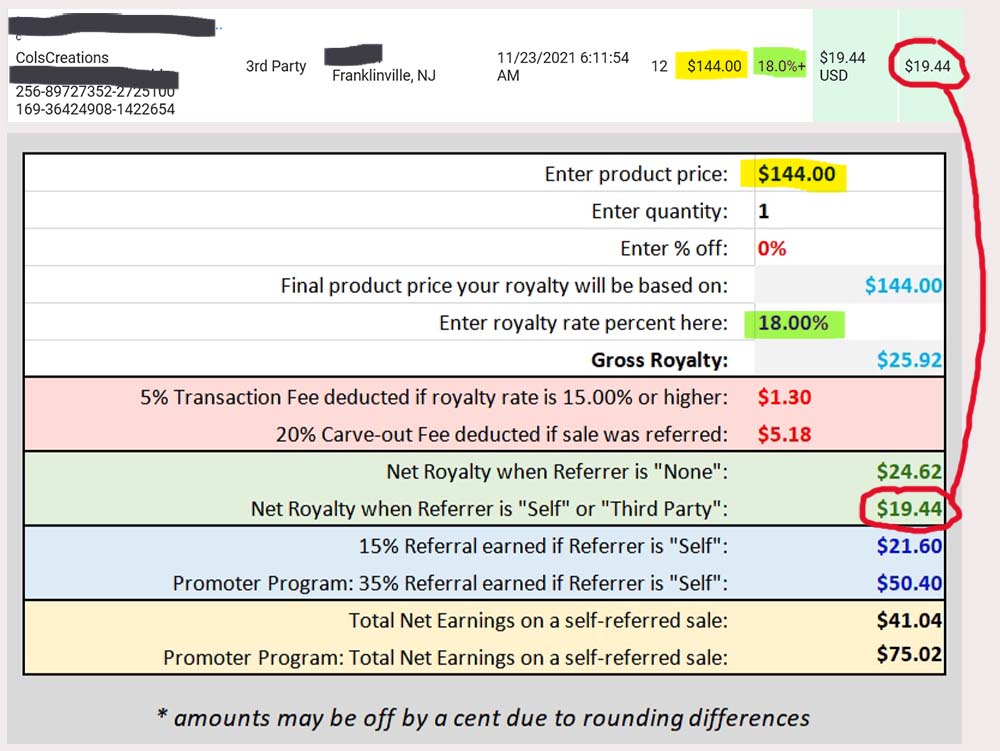The height and width of the screenshot is (751, 1000).
Task: Select the circled $19.44 in the top row
Action: [927, 66]
